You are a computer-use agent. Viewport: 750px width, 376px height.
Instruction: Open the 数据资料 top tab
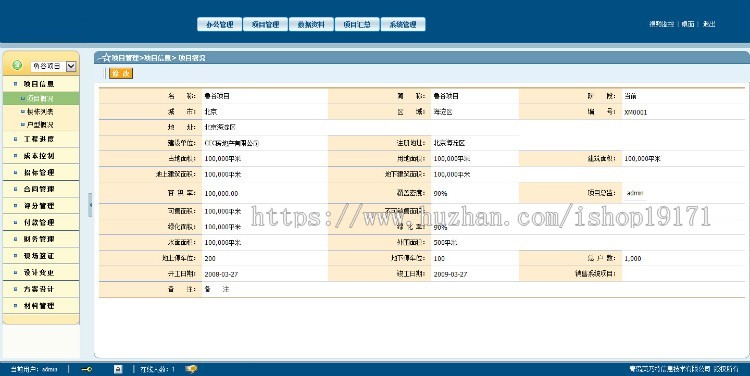coord(311,24)
